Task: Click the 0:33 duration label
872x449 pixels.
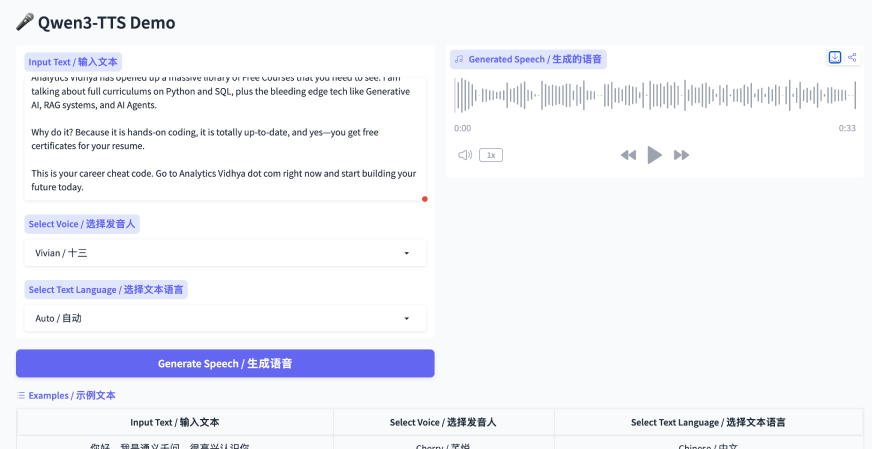Action: 847,128
